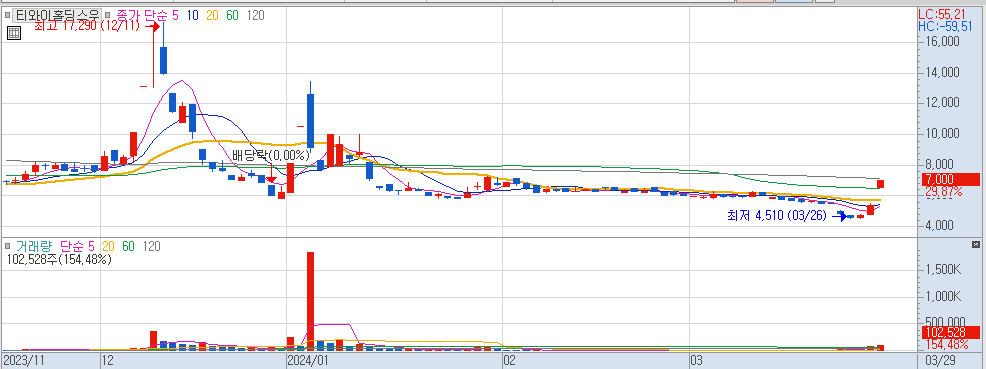The image size is (986, 369).
Task: Toggle the square marker before 티와이홀딩스우
Action: point(8,14)
